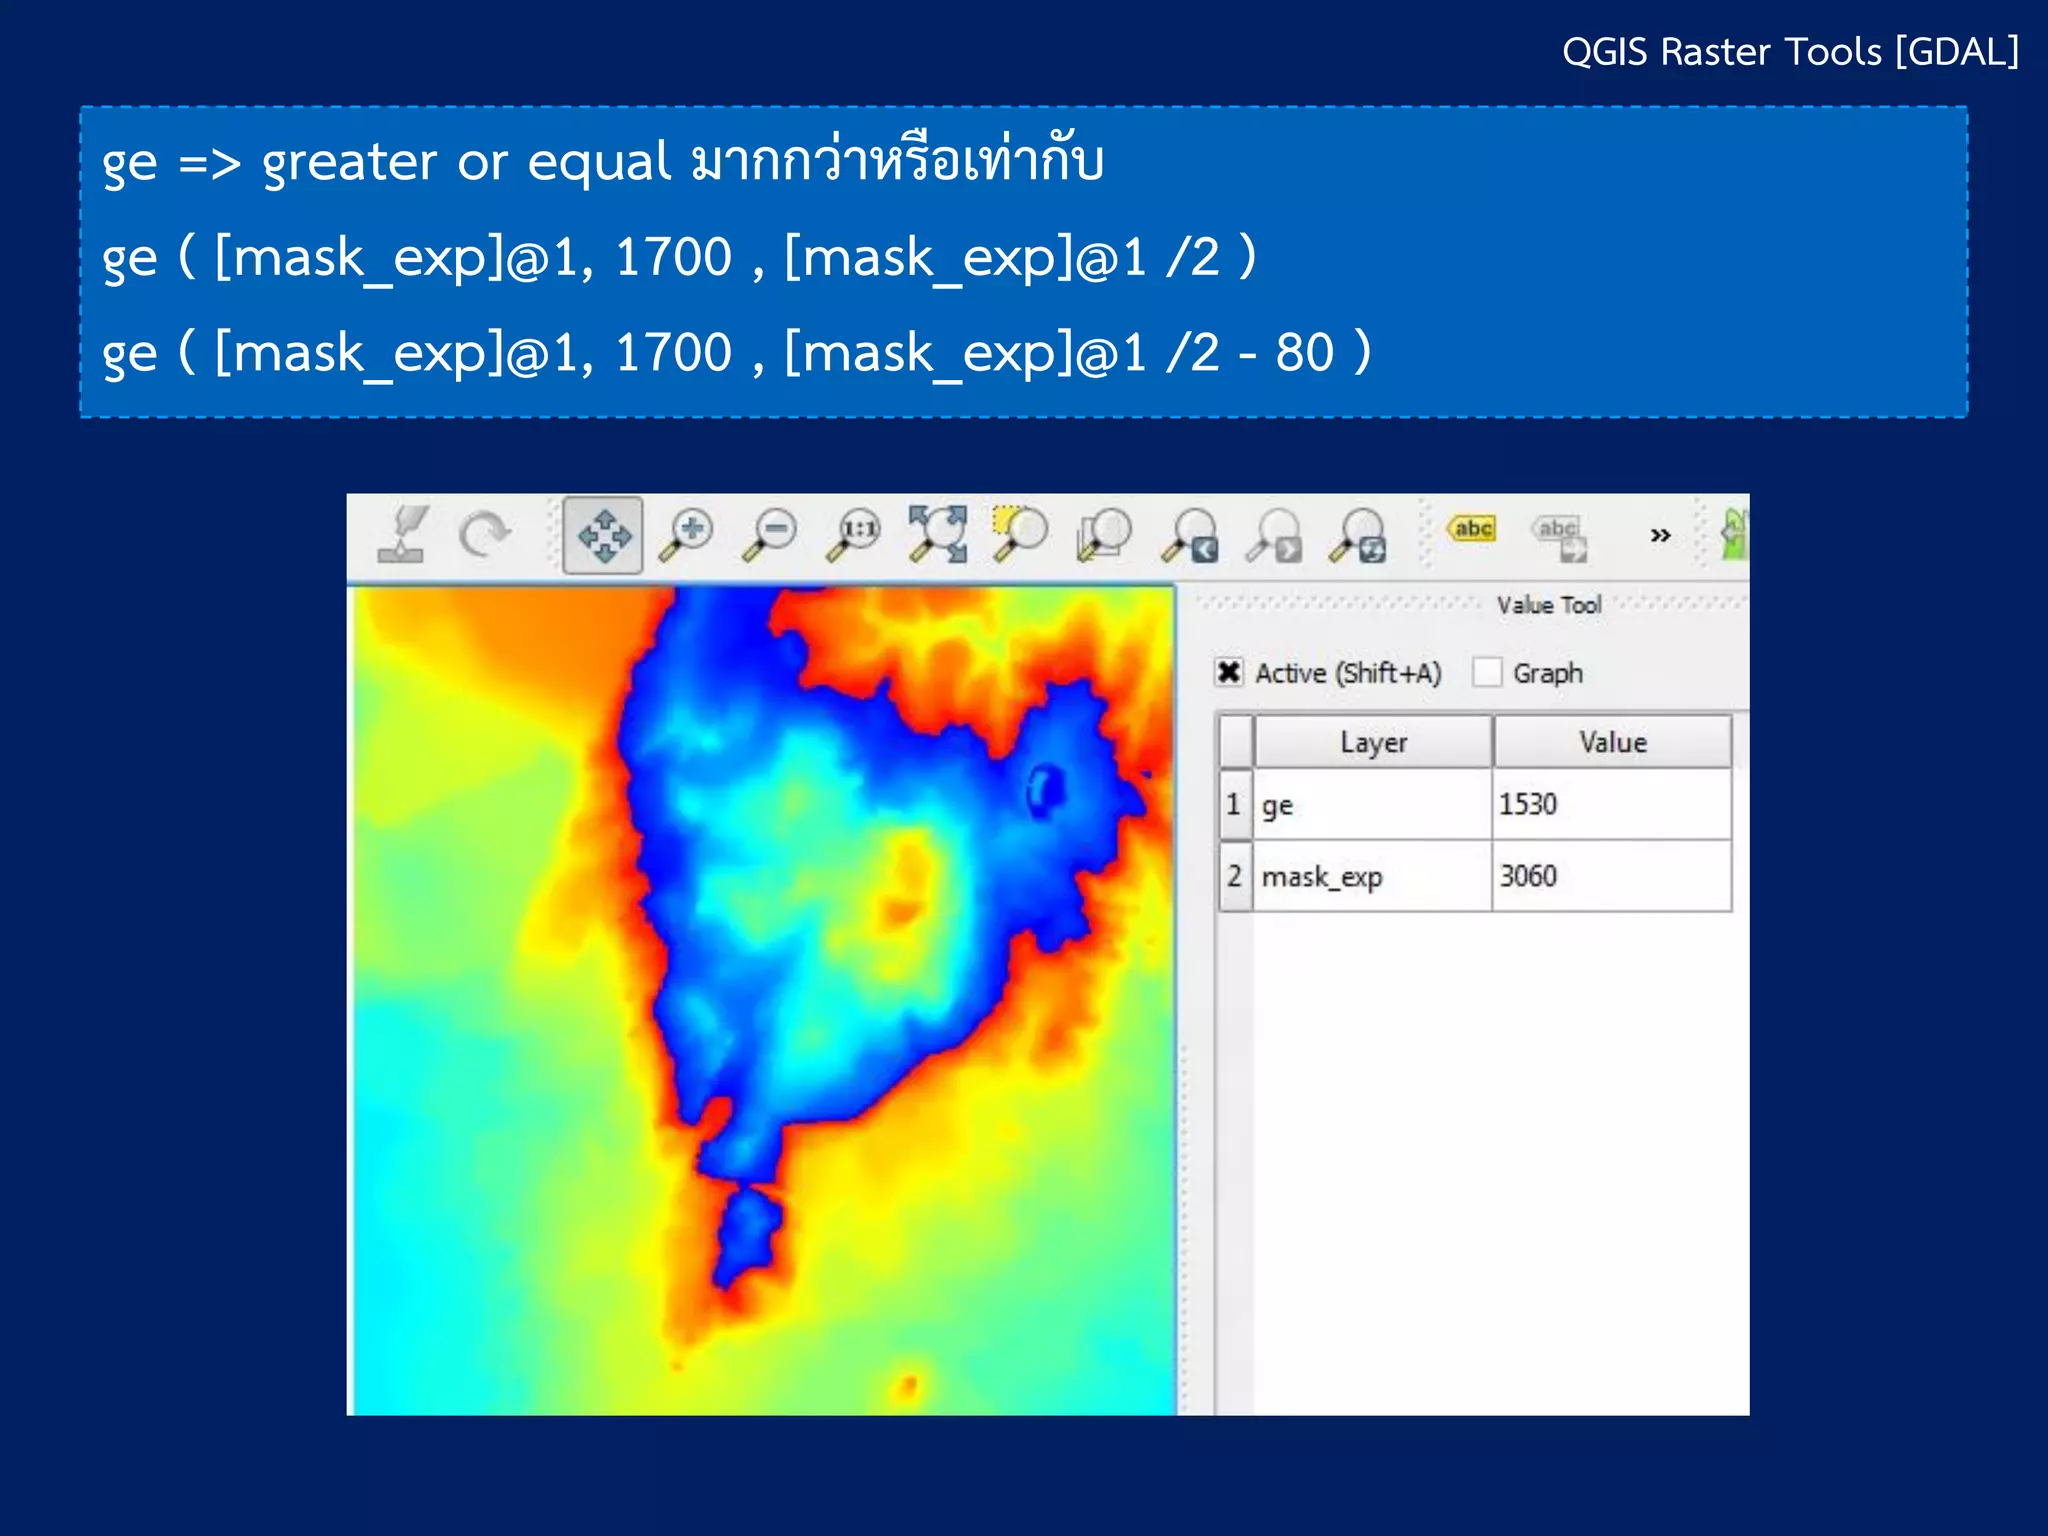Select the 'ge' layer cell
The image size is (2048, 1536).
click(1373, 804)
